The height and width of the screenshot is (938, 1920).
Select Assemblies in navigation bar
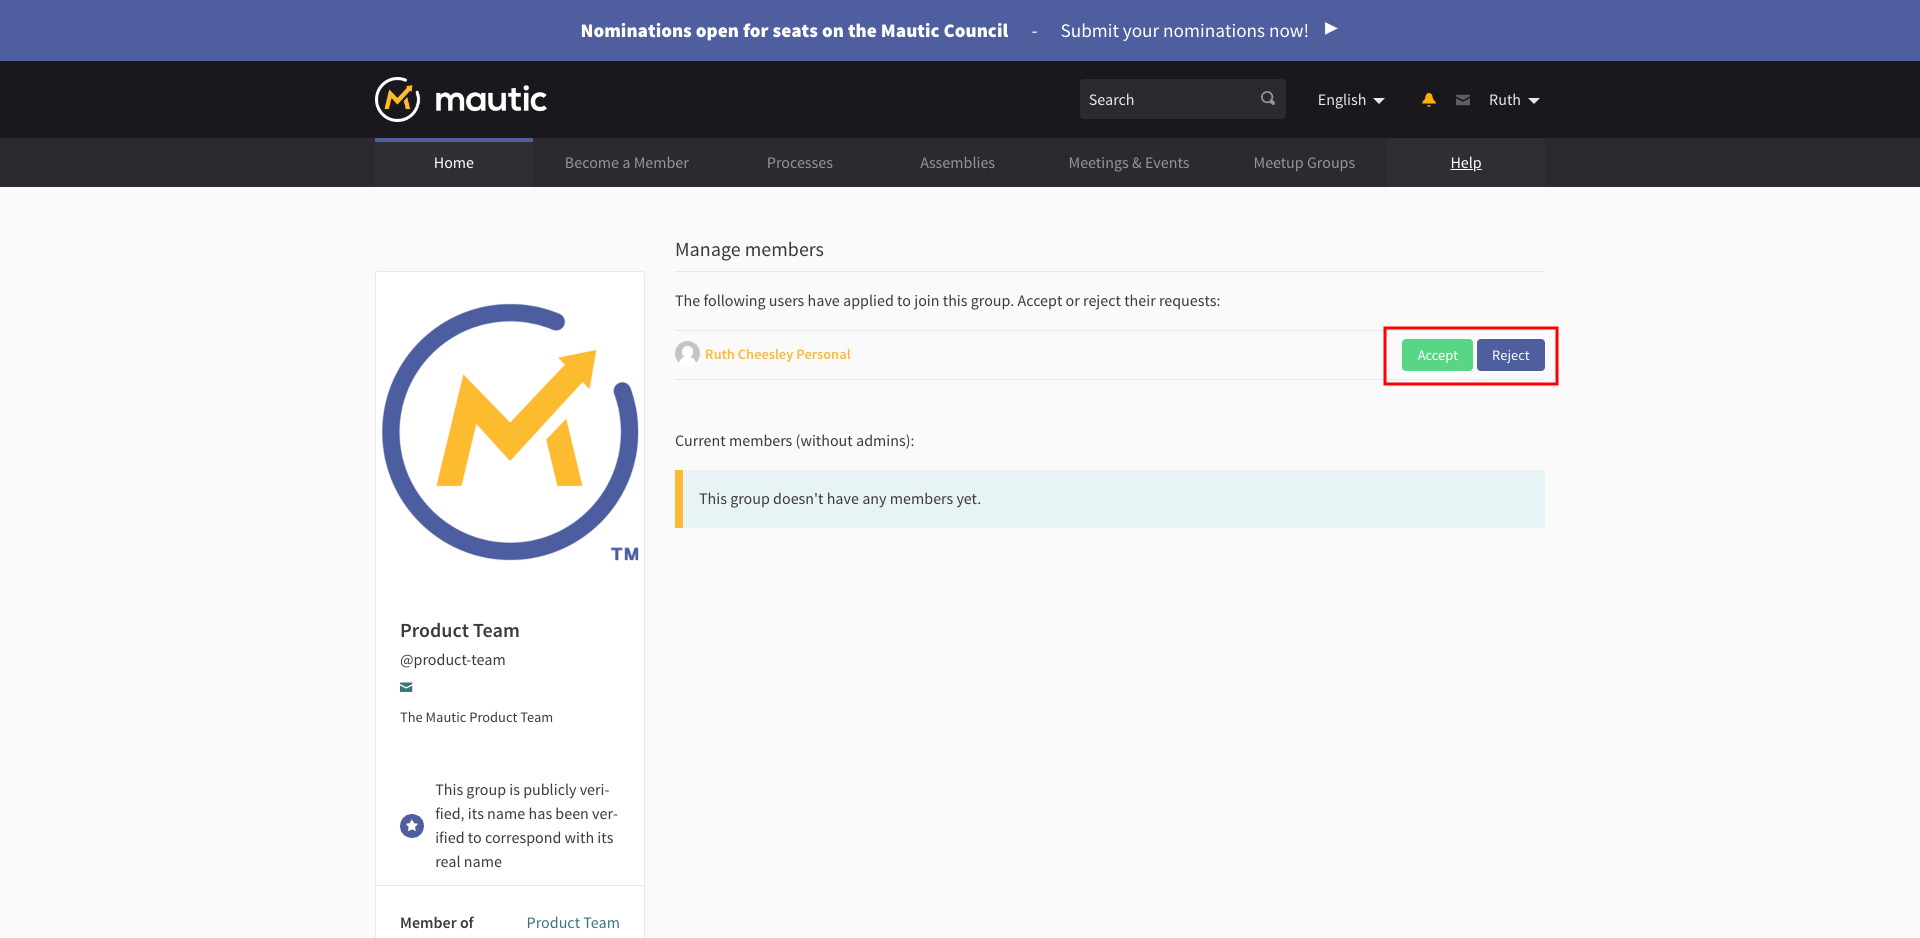pyautogui.click(x=957, y=163)
